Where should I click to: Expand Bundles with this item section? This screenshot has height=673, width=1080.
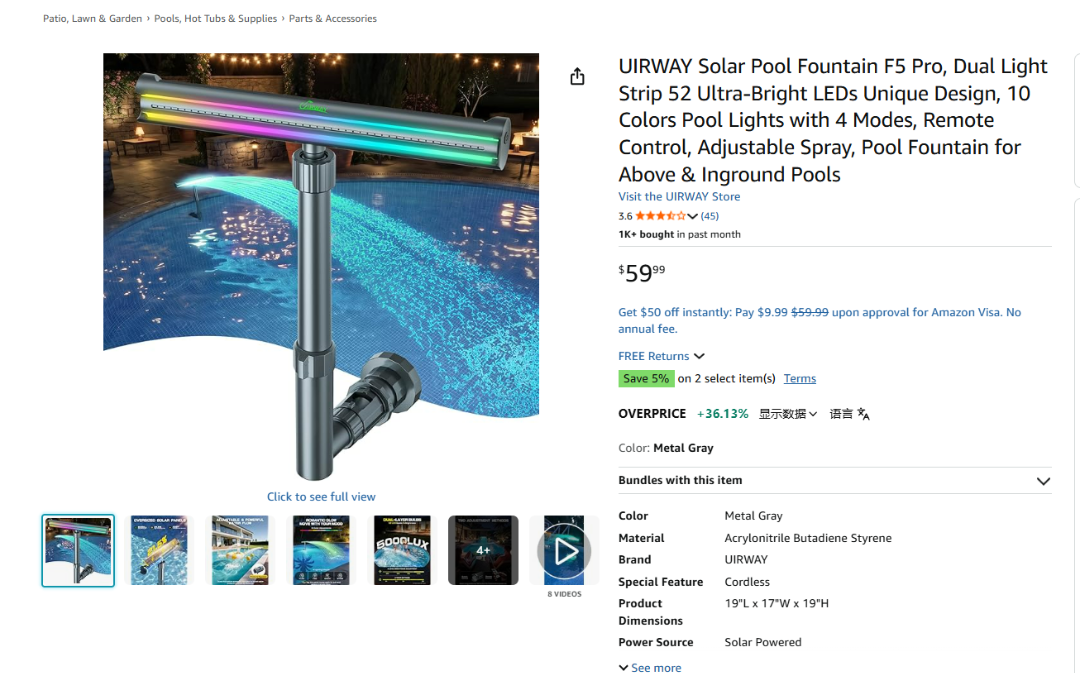point(835,481)
